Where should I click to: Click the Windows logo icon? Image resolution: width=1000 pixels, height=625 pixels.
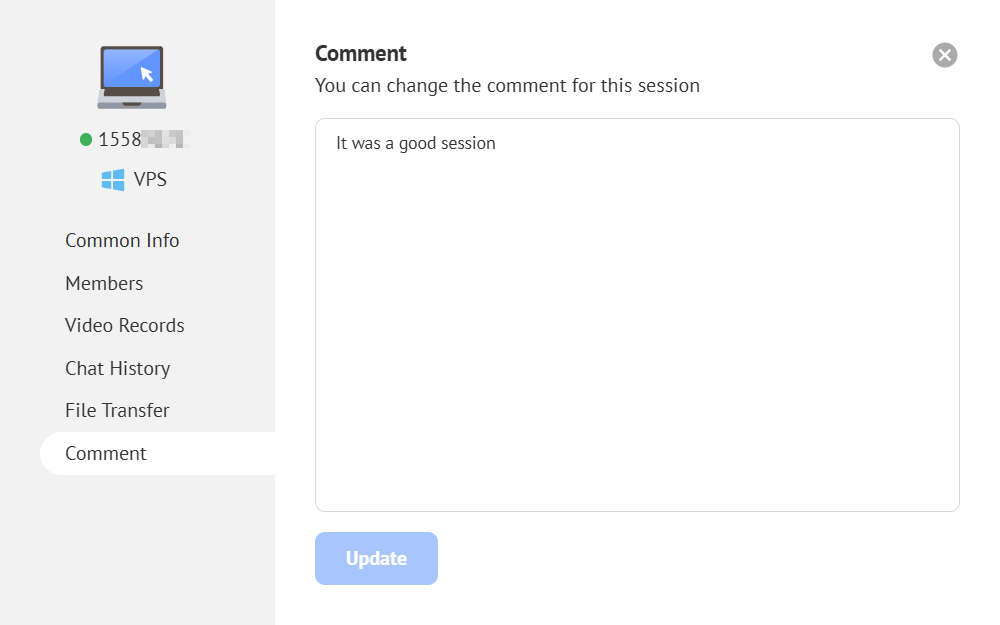click(113, 180)
